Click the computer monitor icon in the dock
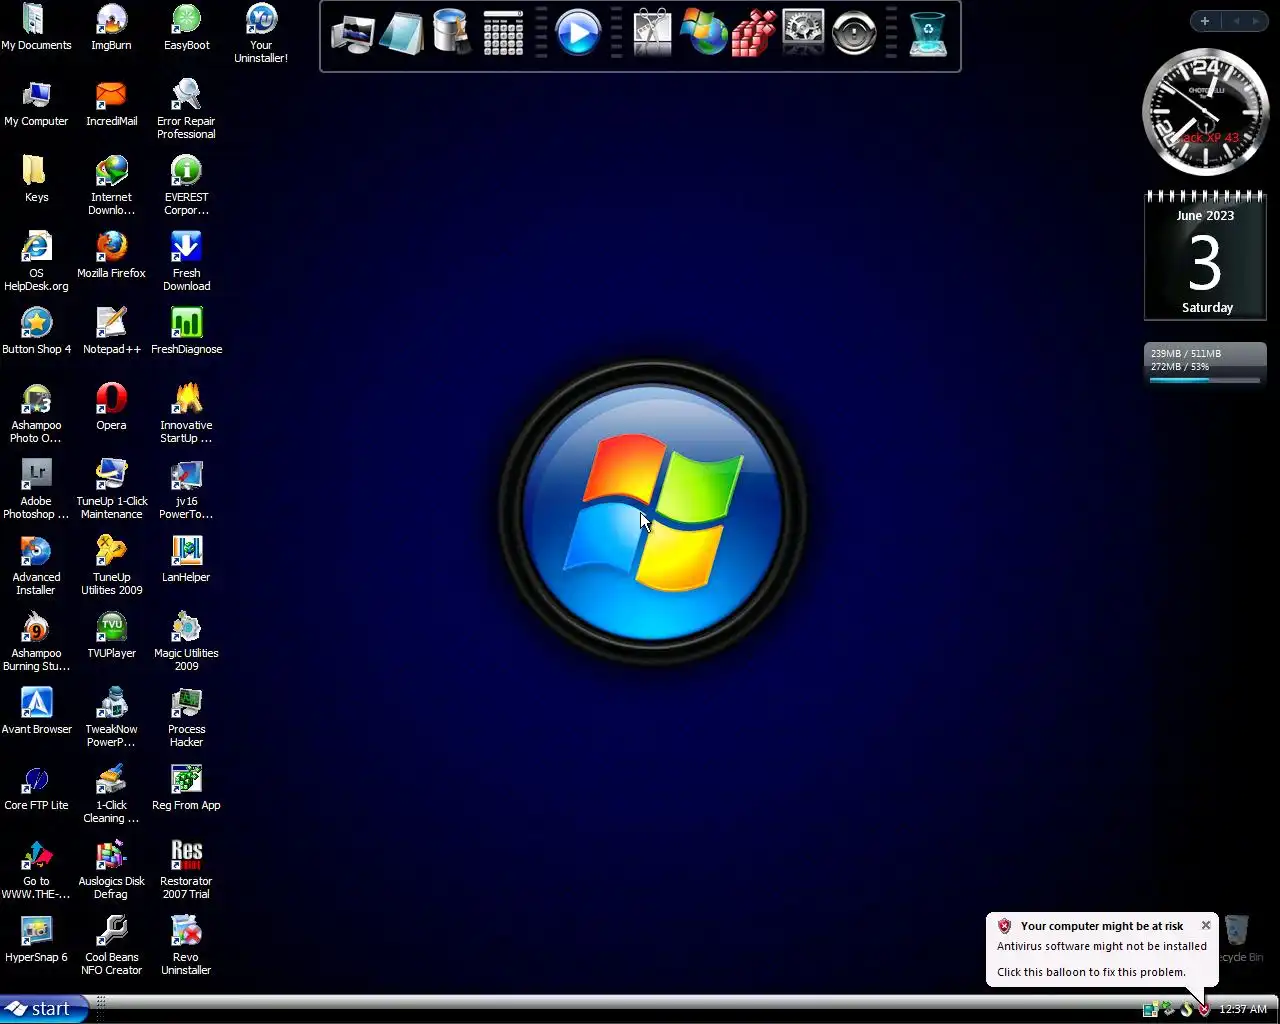 pos(352,34)
